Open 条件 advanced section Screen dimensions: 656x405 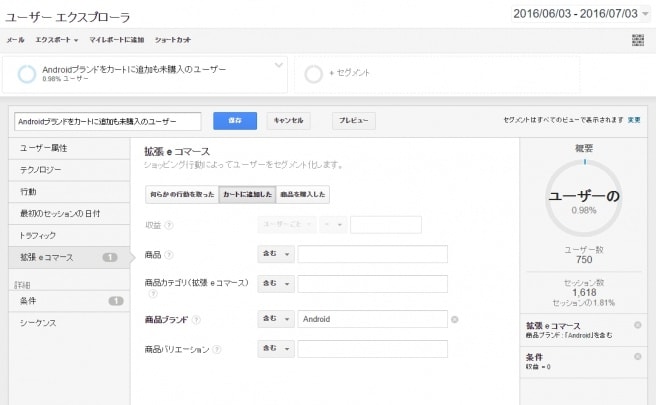click(69, 301)
